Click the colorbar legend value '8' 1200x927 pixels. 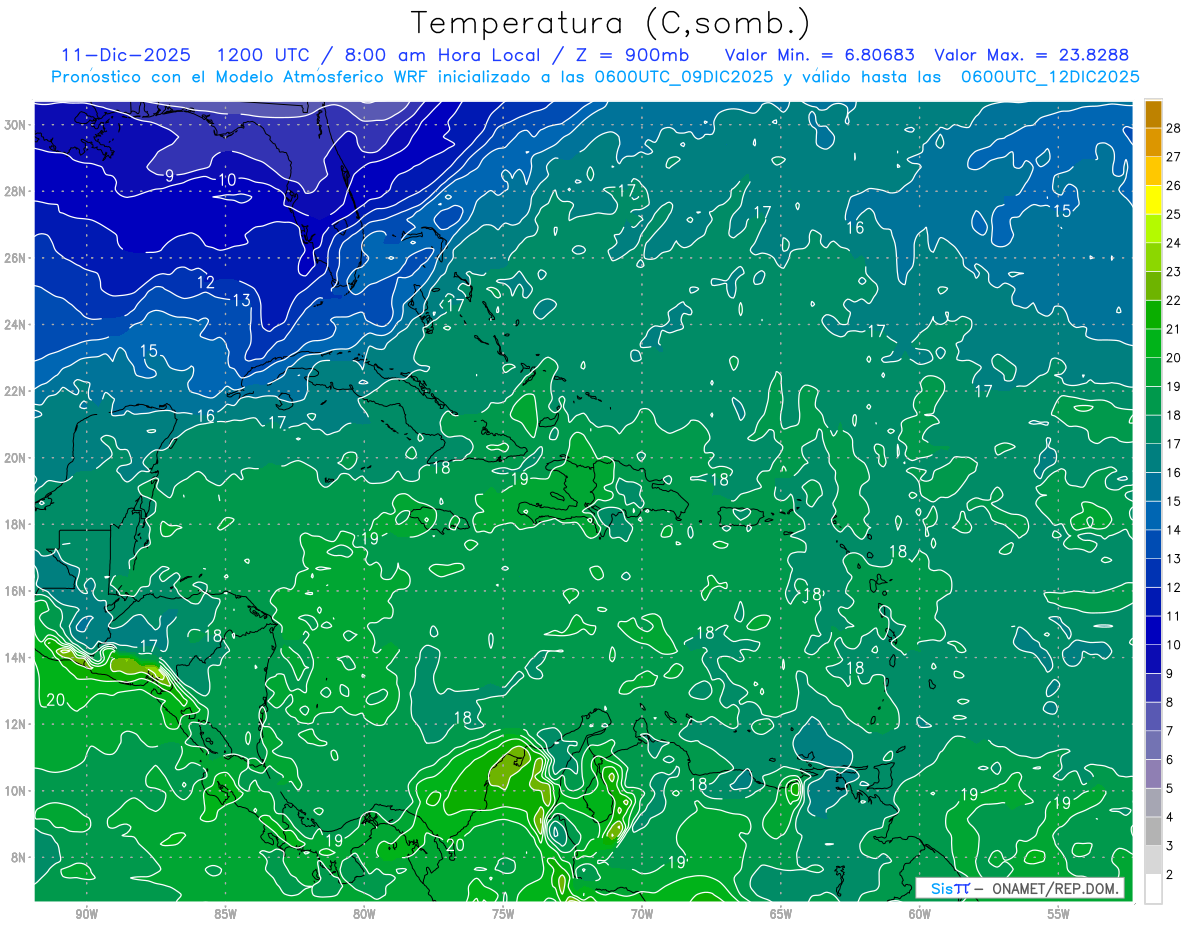click(x=1169, y=702)
